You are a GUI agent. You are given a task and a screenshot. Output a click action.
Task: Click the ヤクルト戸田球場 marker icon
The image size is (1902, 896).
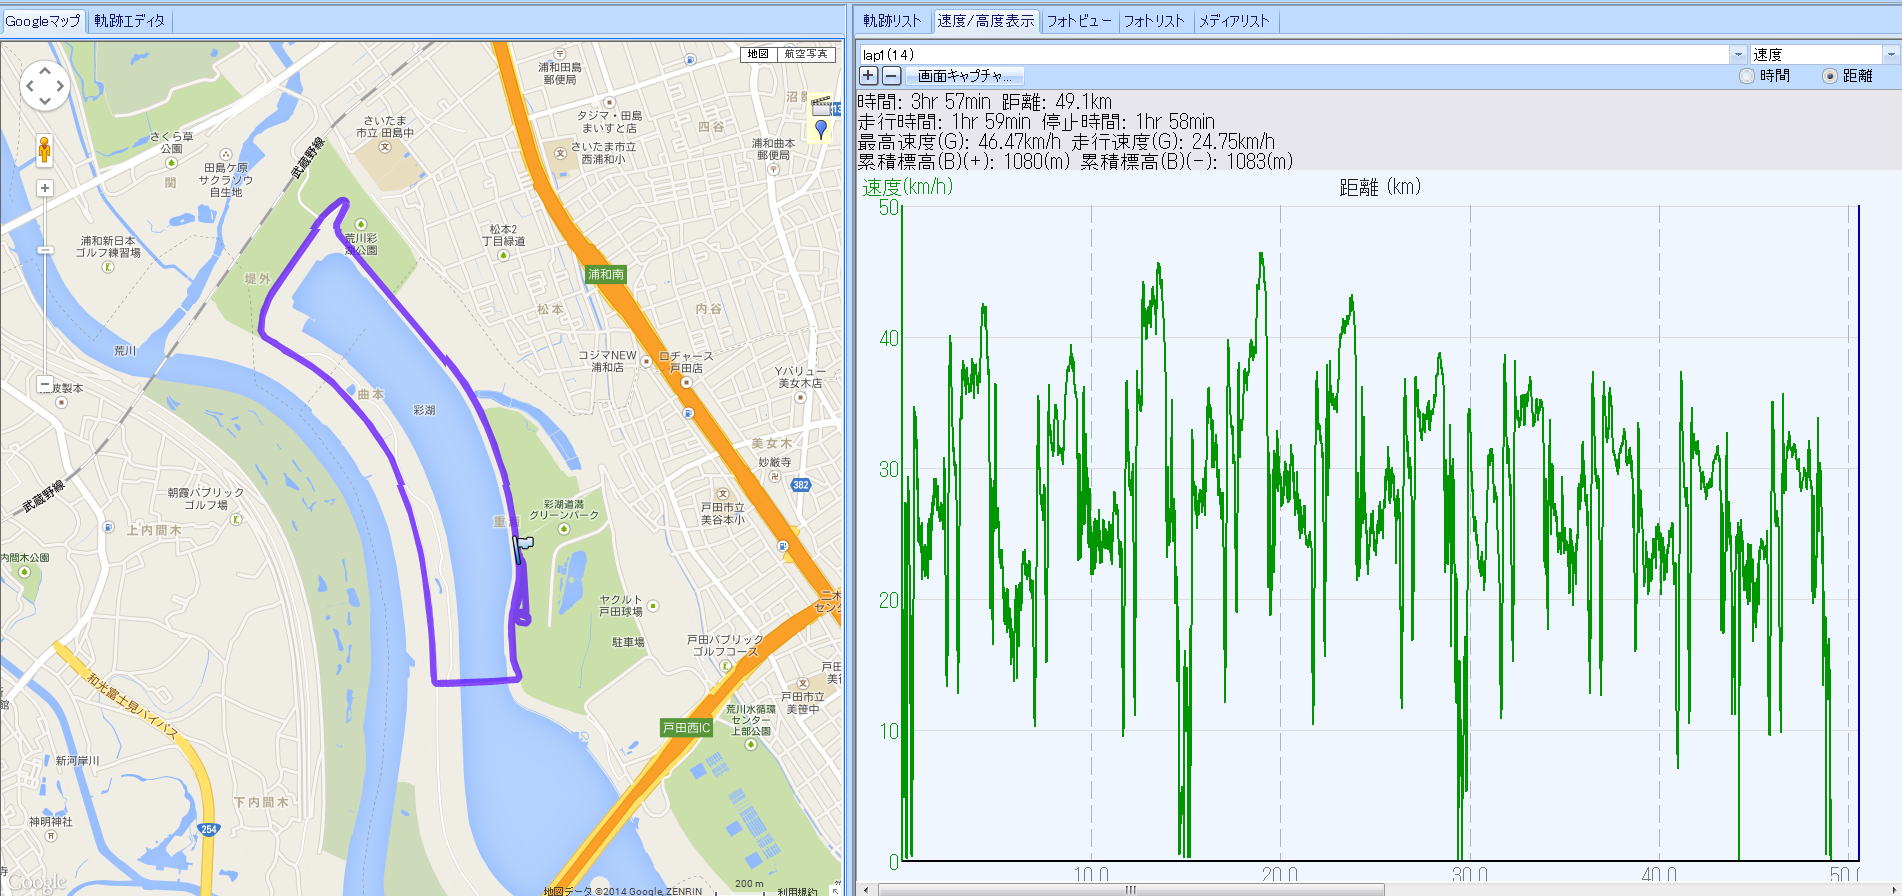[653, 606]
